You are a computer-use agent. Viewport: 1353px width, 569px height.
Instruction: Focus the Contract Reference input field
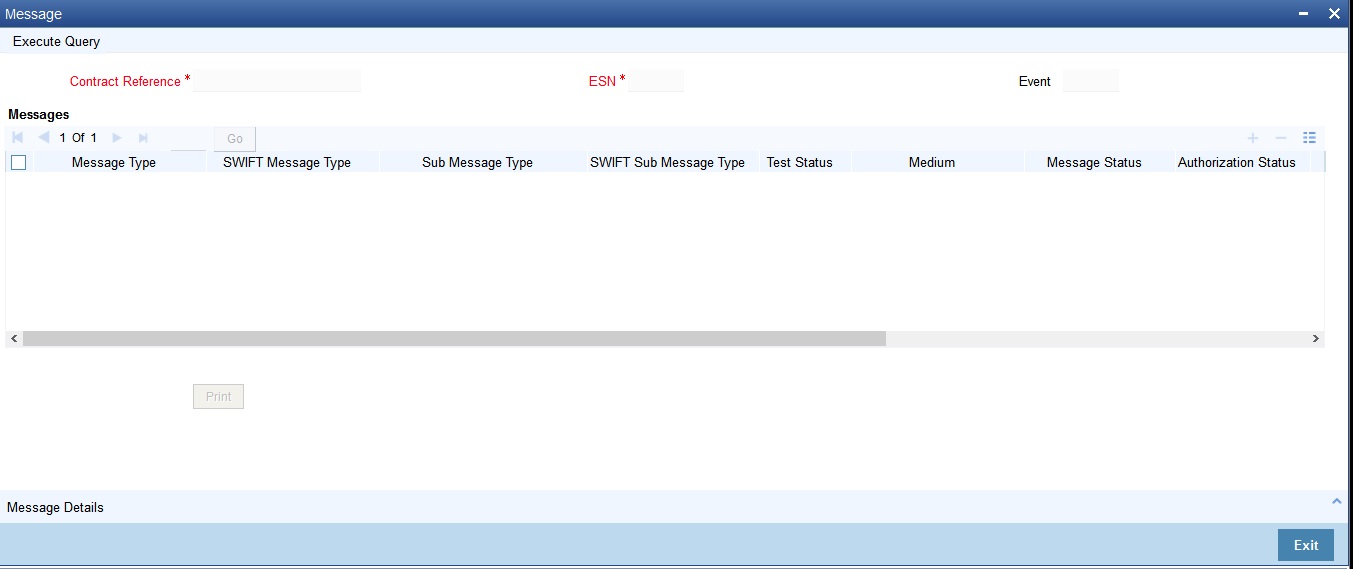click(x=277, y=81)
